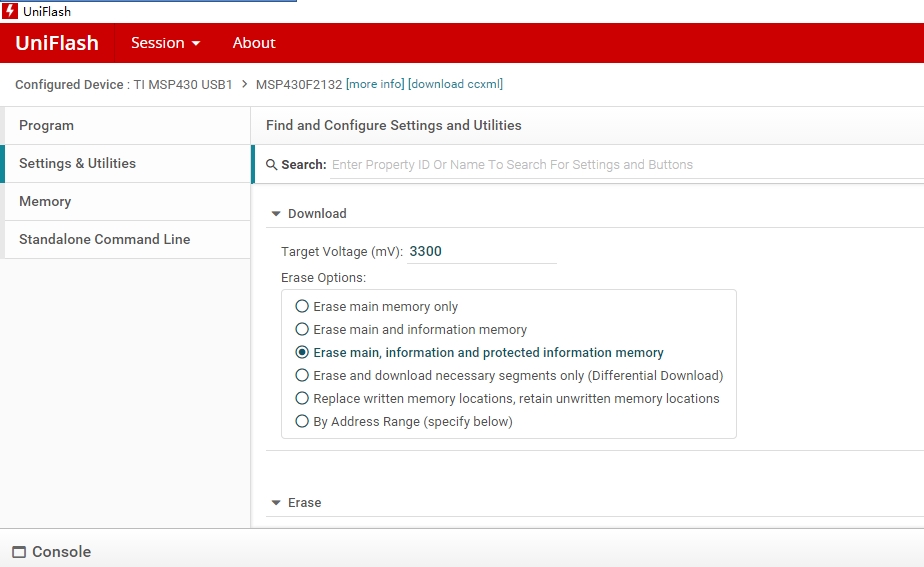Click the UniFlash lightning icon in title bar
The height and width of the screenshot is (567, 924).
point(11,11)
